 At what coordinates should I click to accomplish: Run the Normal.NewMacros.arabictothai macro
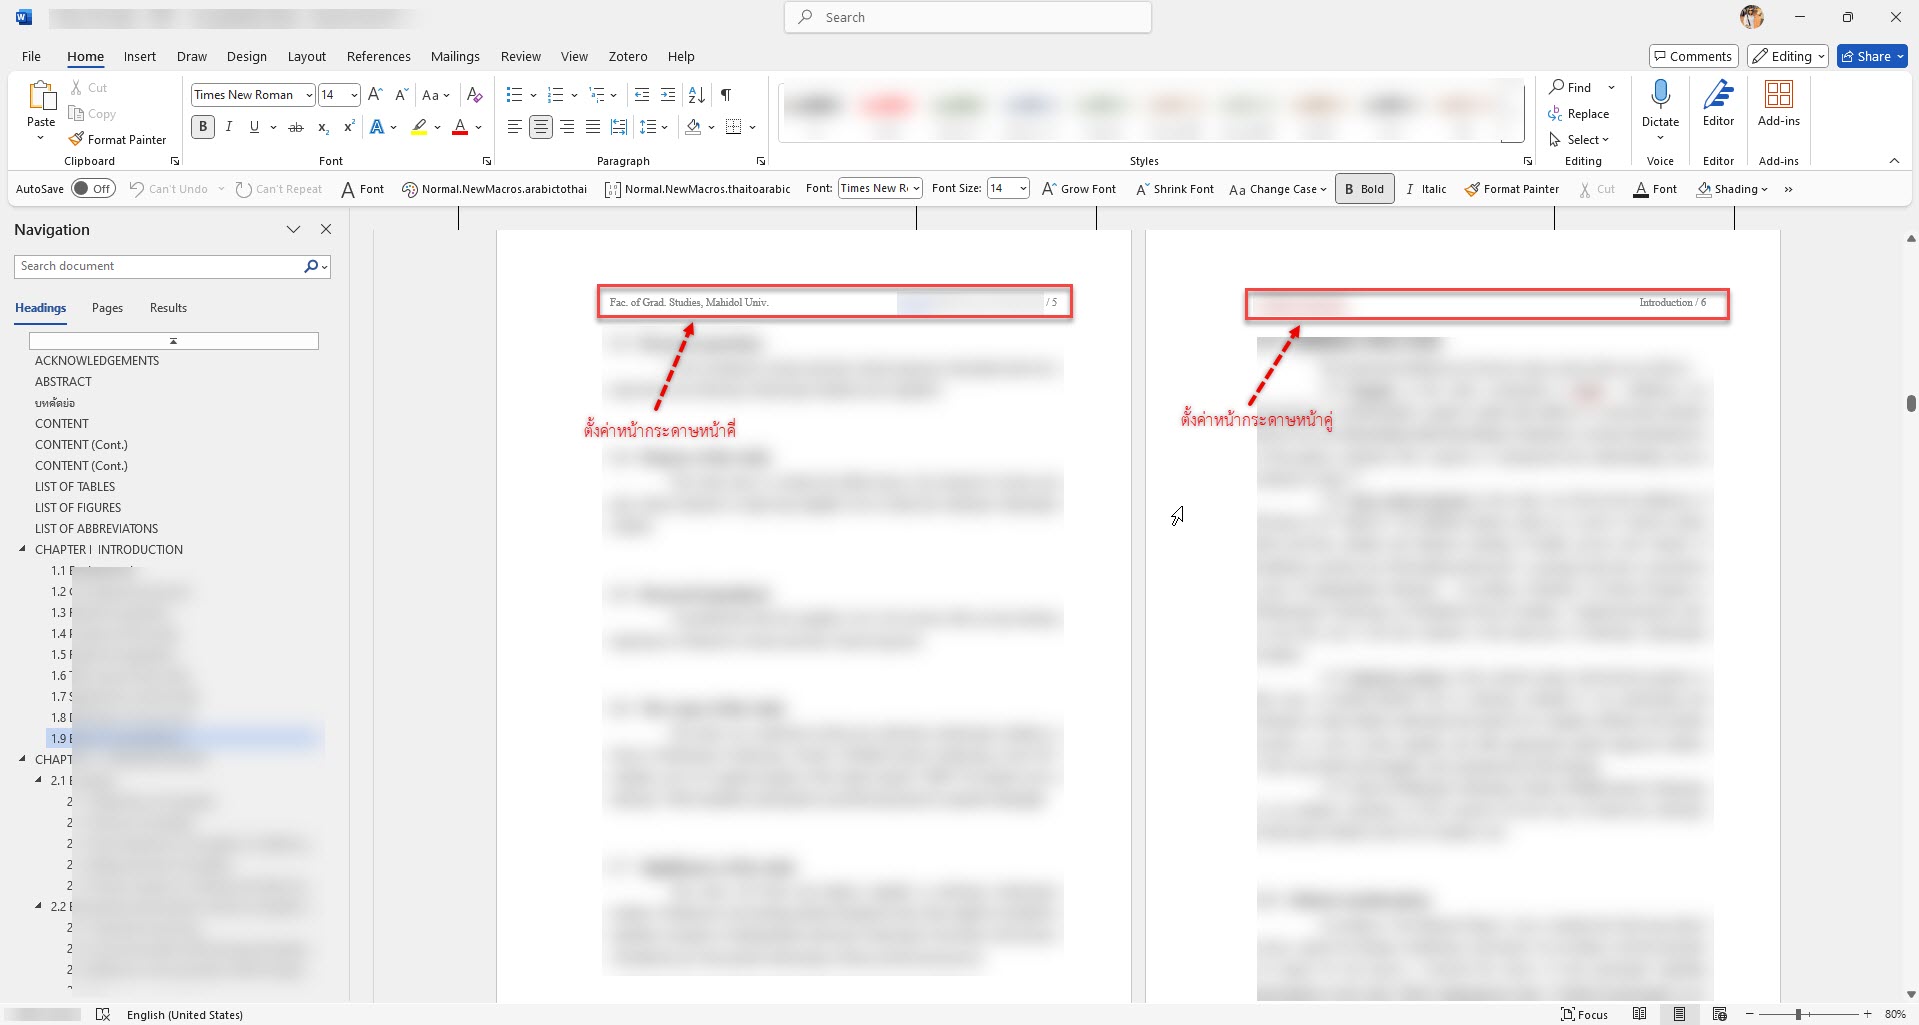[x=494, y=188]
